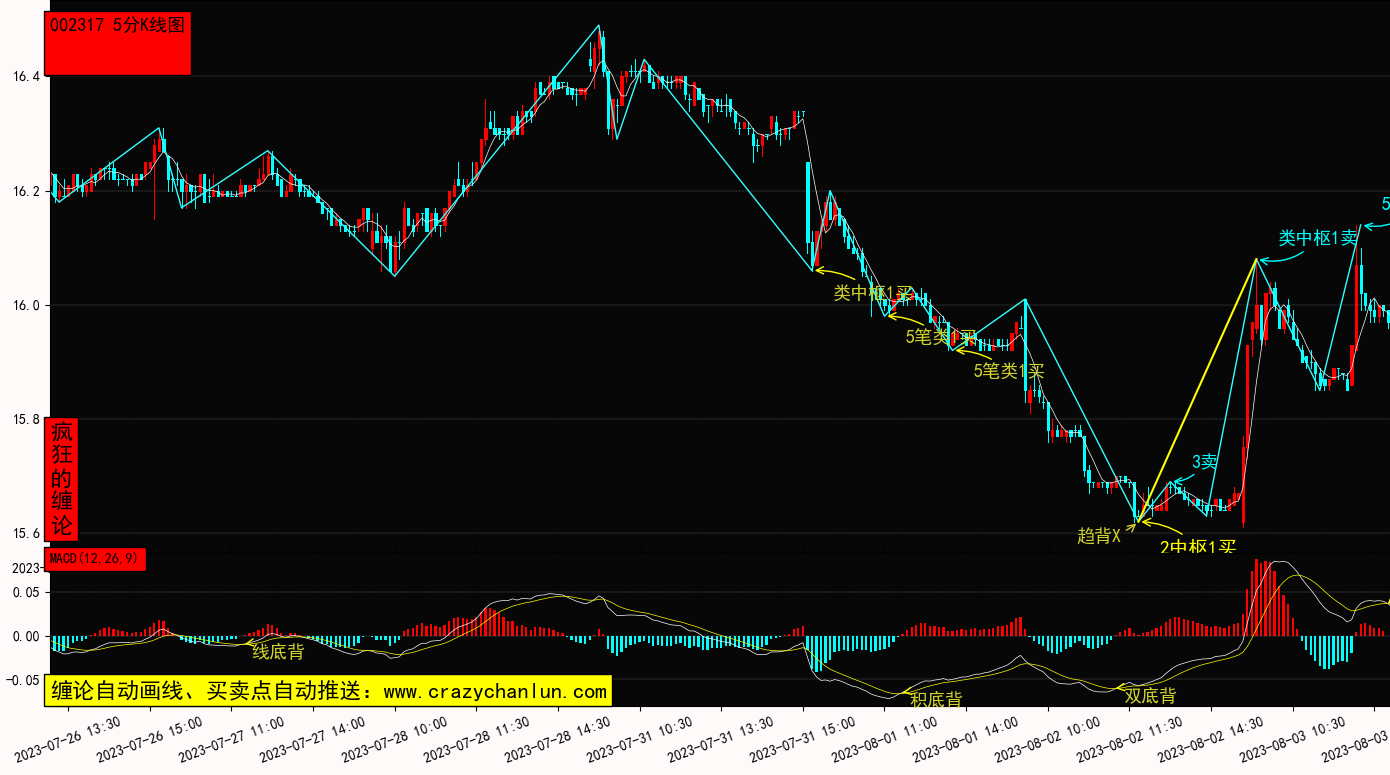This screenshot has width=1390, height=775.
Task: Click the 0.05 MACD axis value
Action: pos(26,592)
